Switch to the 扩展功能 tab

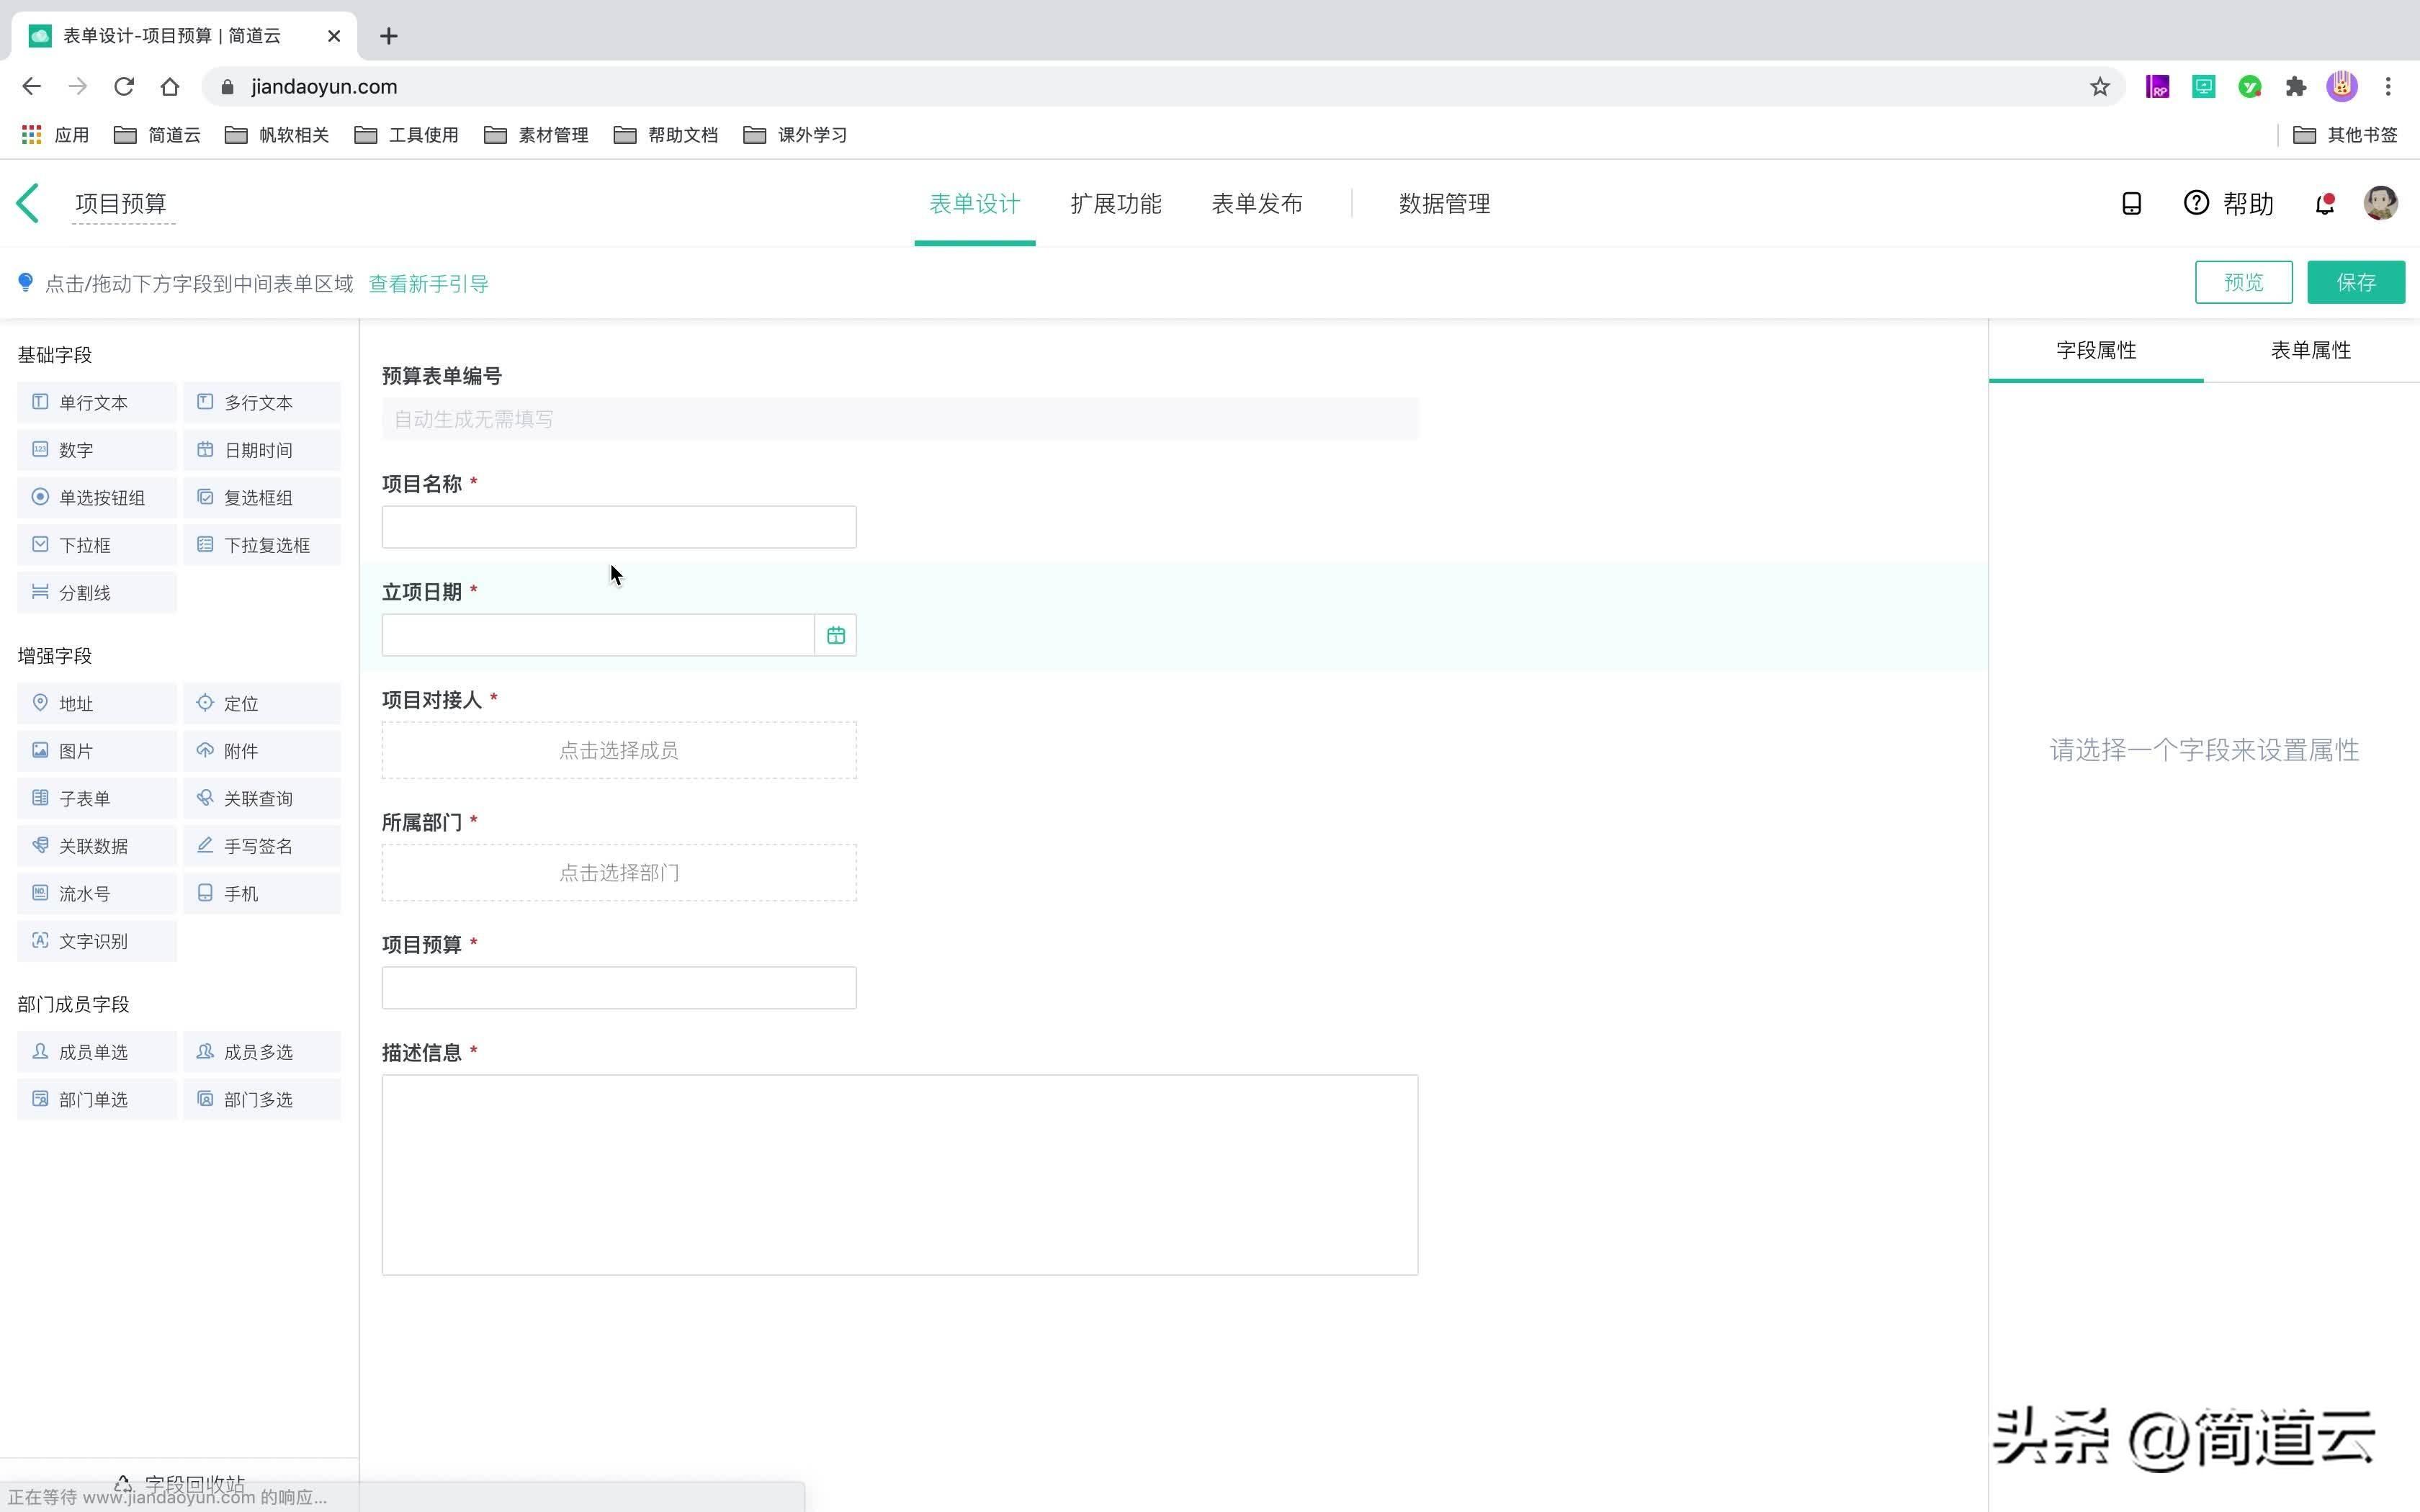1115,203
